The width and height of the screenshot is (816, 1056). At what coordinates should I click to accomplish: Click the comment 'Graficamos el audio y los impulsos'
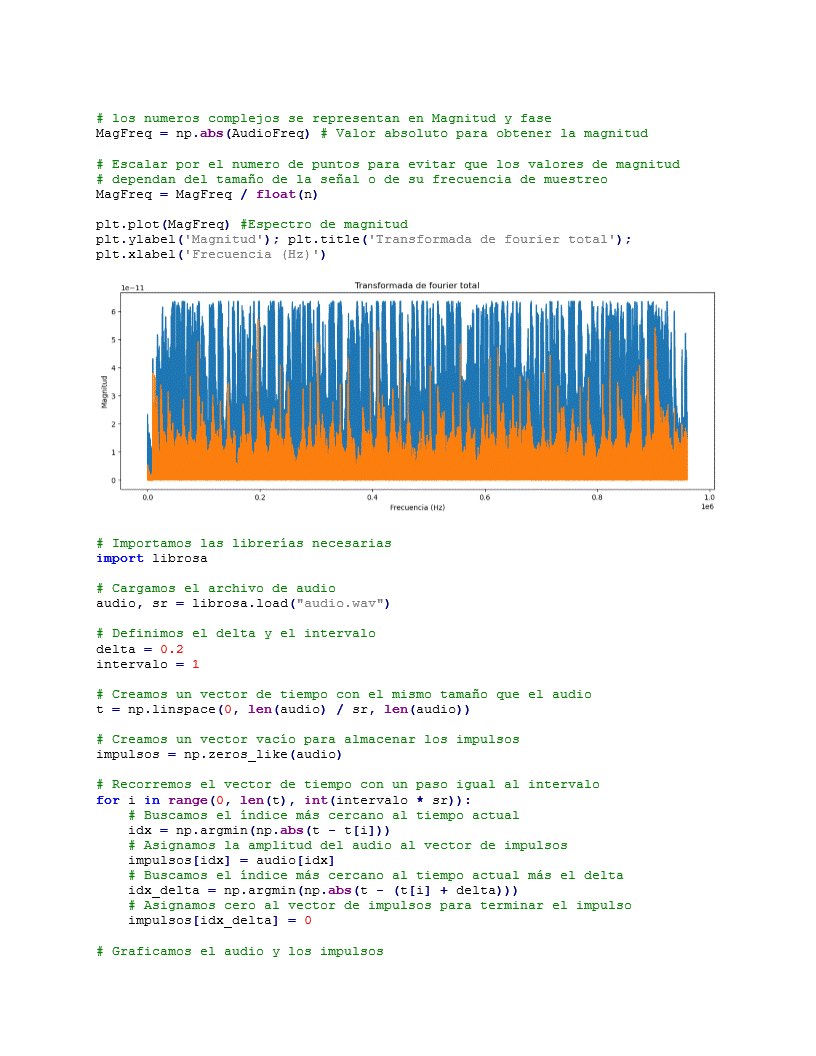tap(239, 951)
